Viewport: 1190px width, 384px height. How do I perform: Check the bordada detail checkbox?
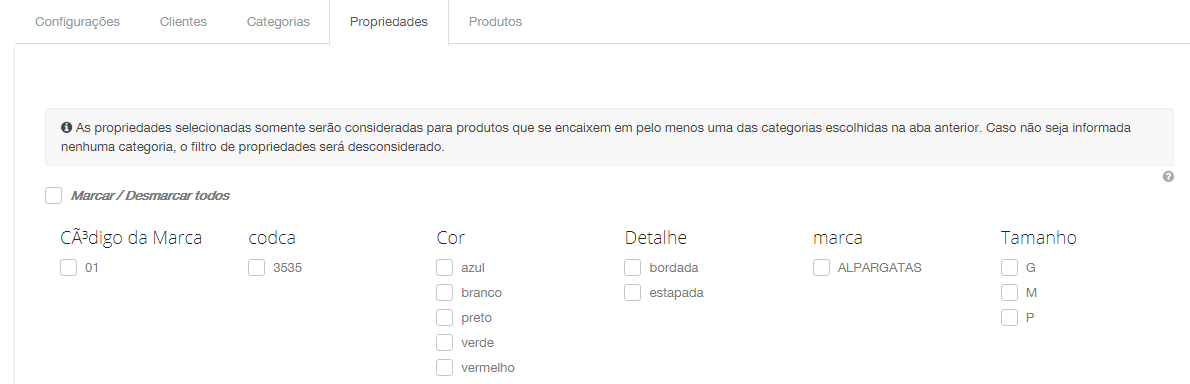tap(633, 268)
